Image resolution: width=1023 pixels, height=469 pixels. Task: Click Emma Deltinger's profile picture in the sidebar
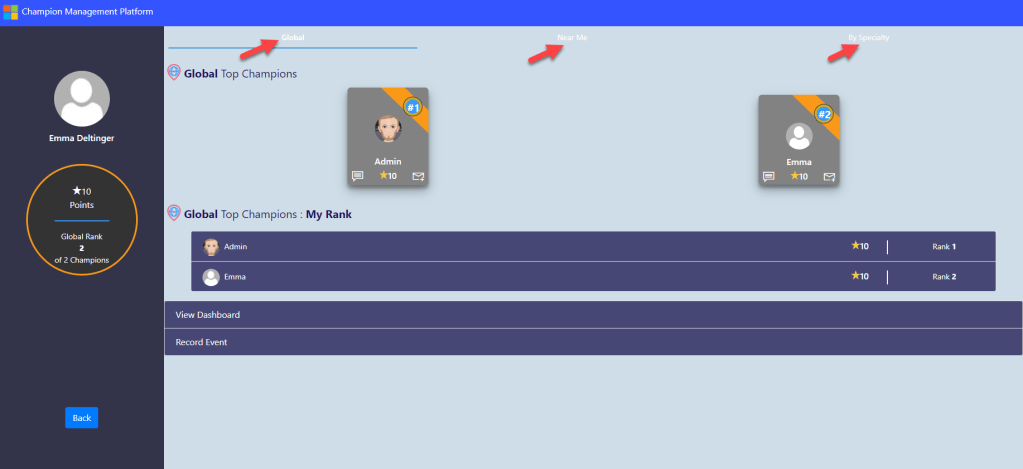tap(81, 99)
